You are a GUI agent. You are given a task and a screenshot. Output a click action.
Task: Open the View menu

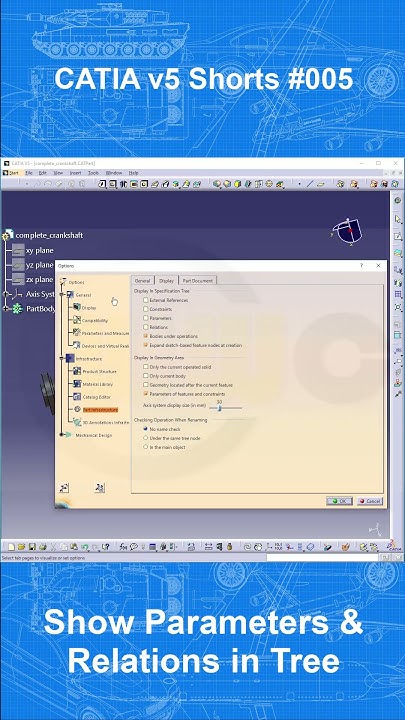[x=58, y=173]
